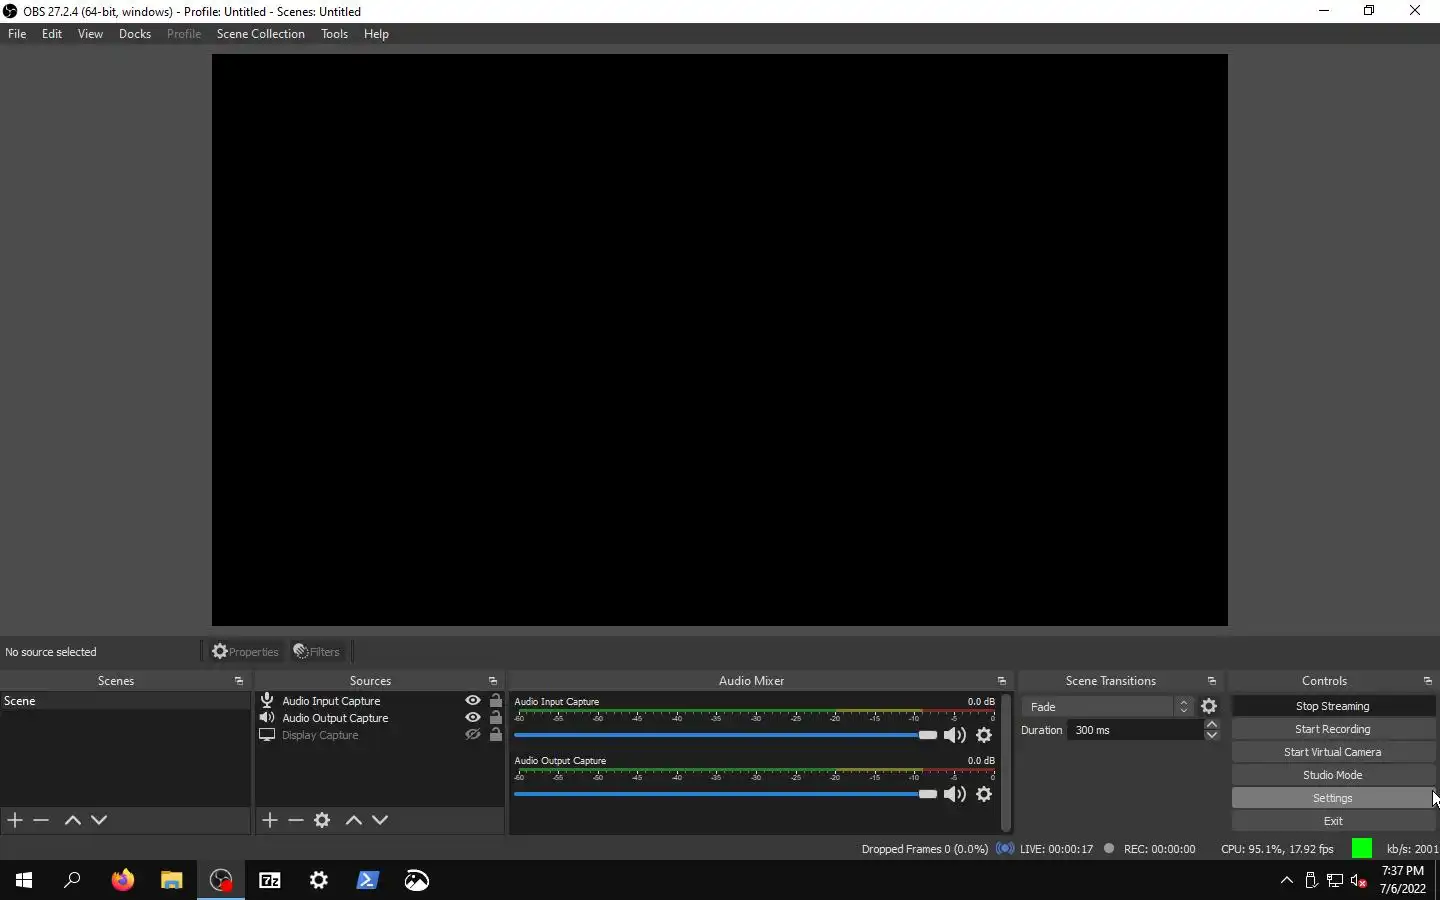This screenshot has width=1440, height=900.
Task: Hide Audio Output Capture with eye icon
Action: (x=473, y=718)
